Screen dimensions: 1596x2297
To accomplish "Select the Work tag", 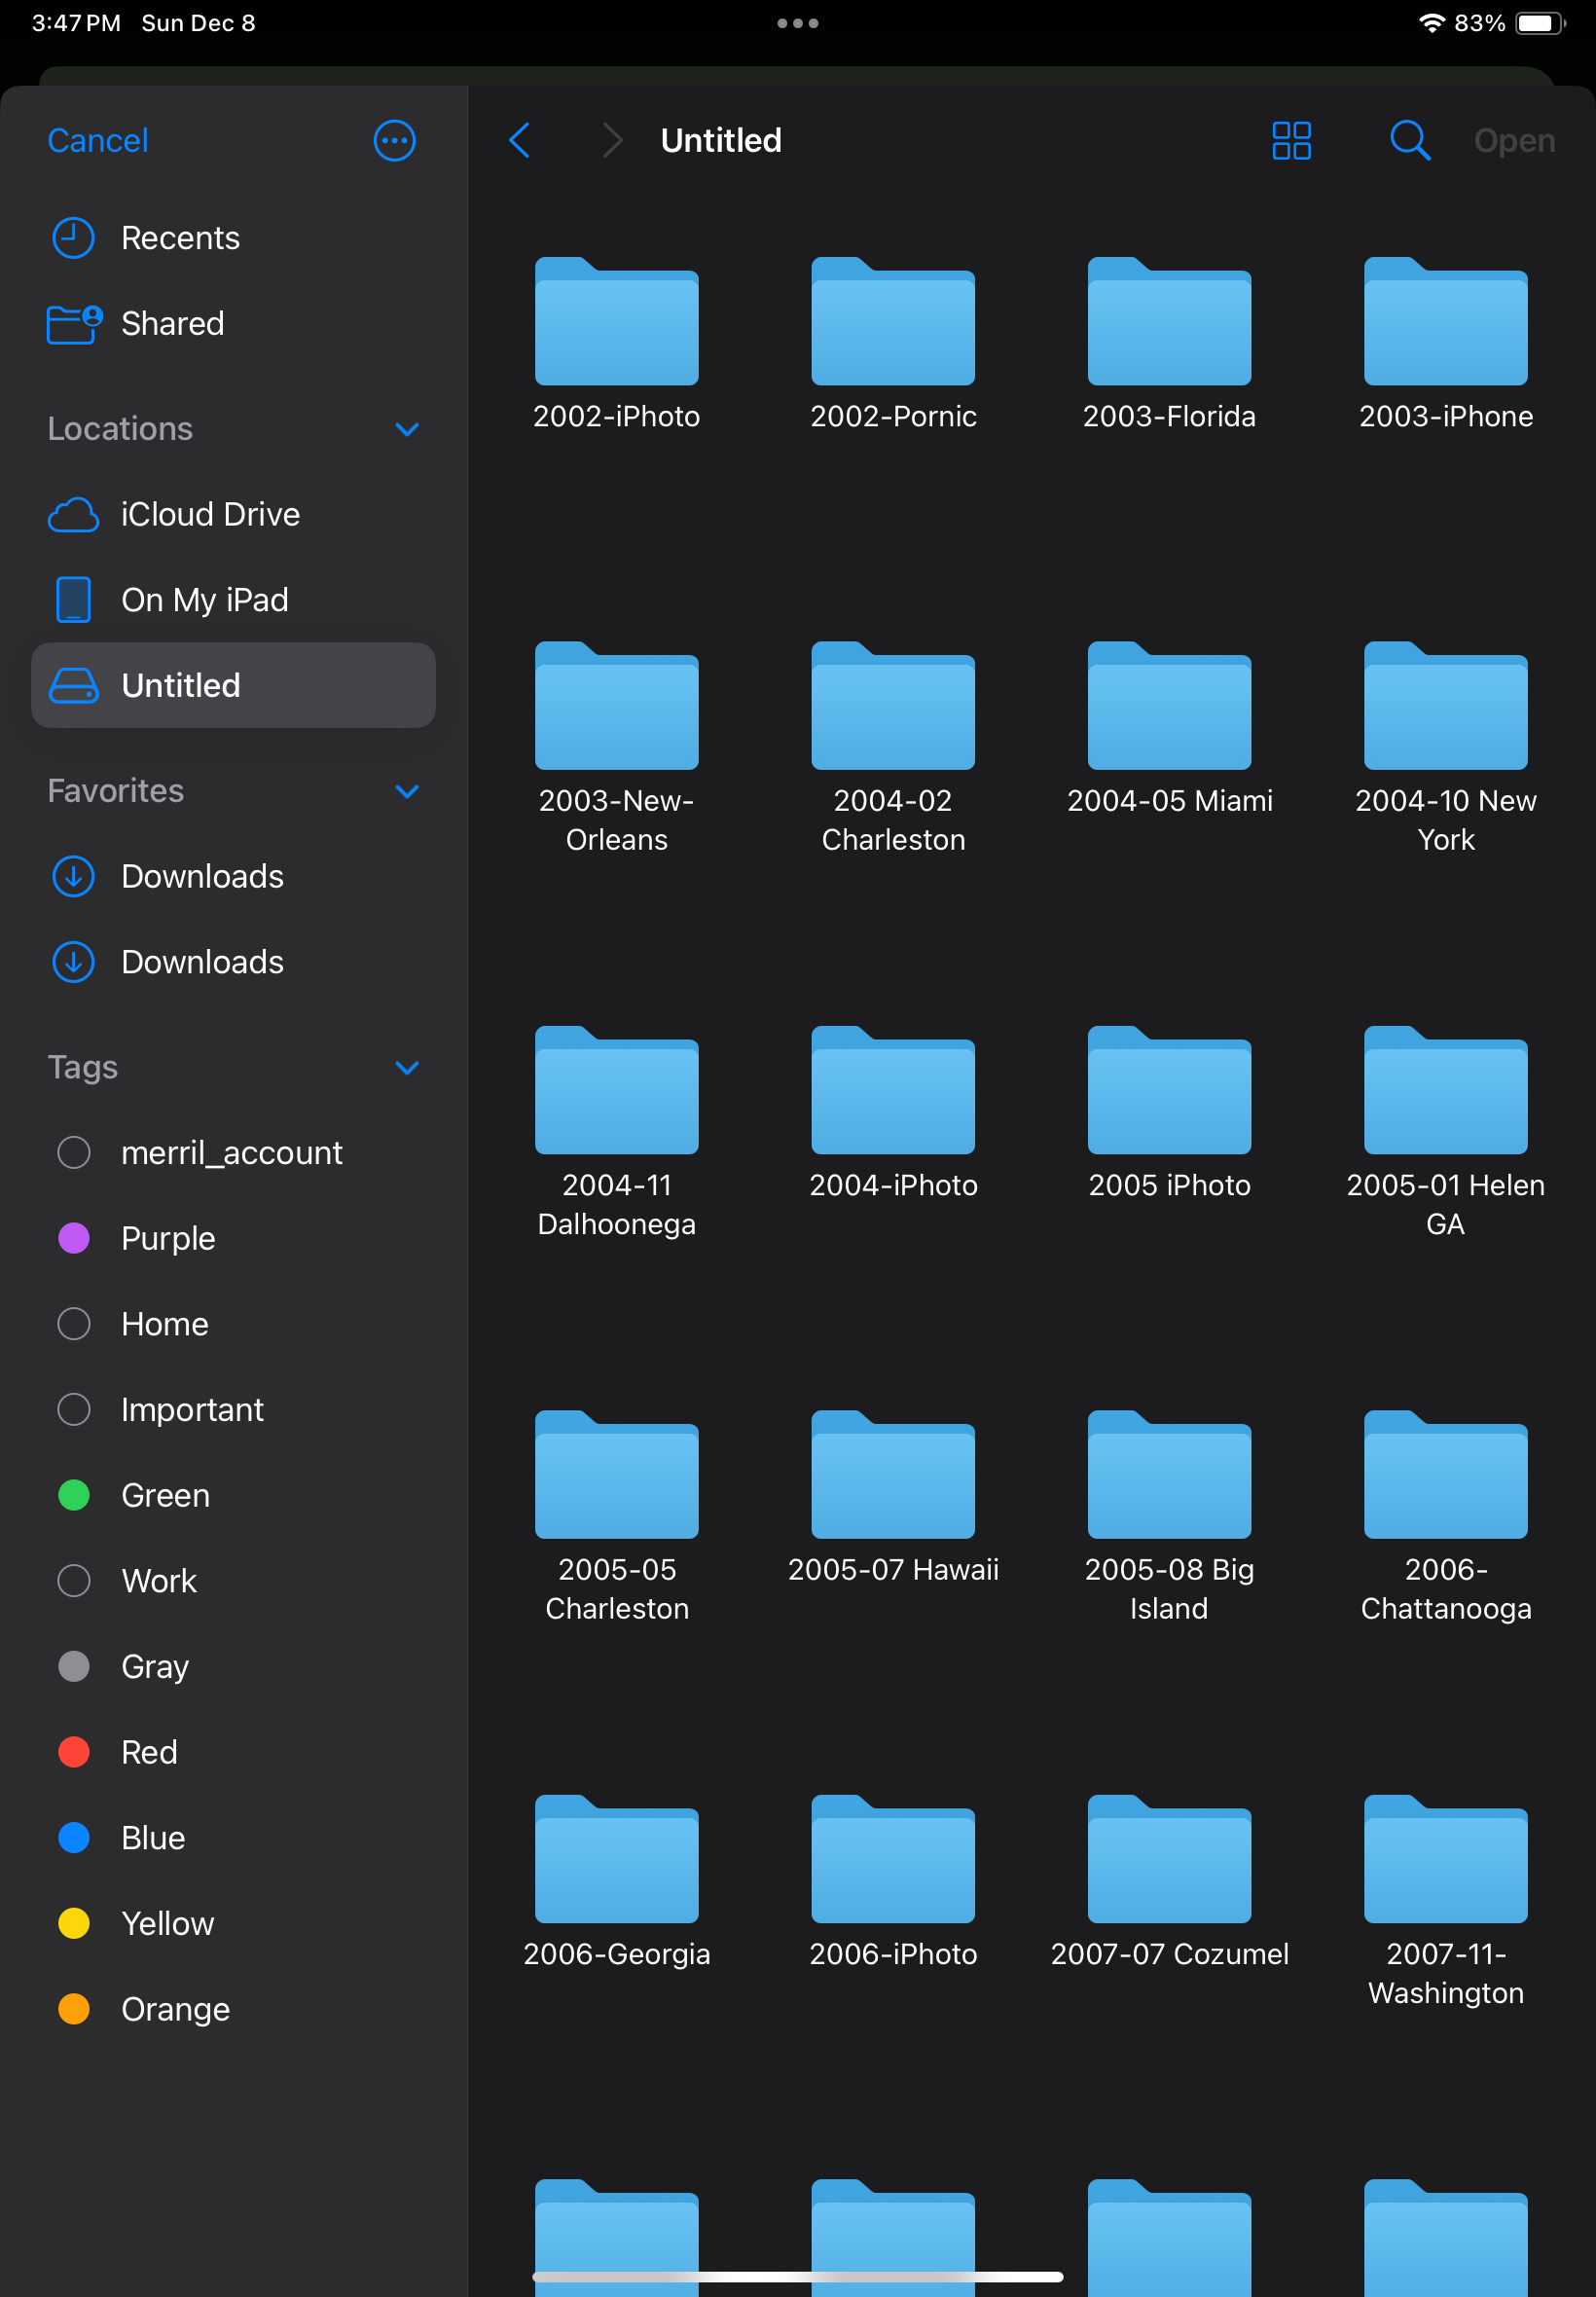I will click(159, 1580).
